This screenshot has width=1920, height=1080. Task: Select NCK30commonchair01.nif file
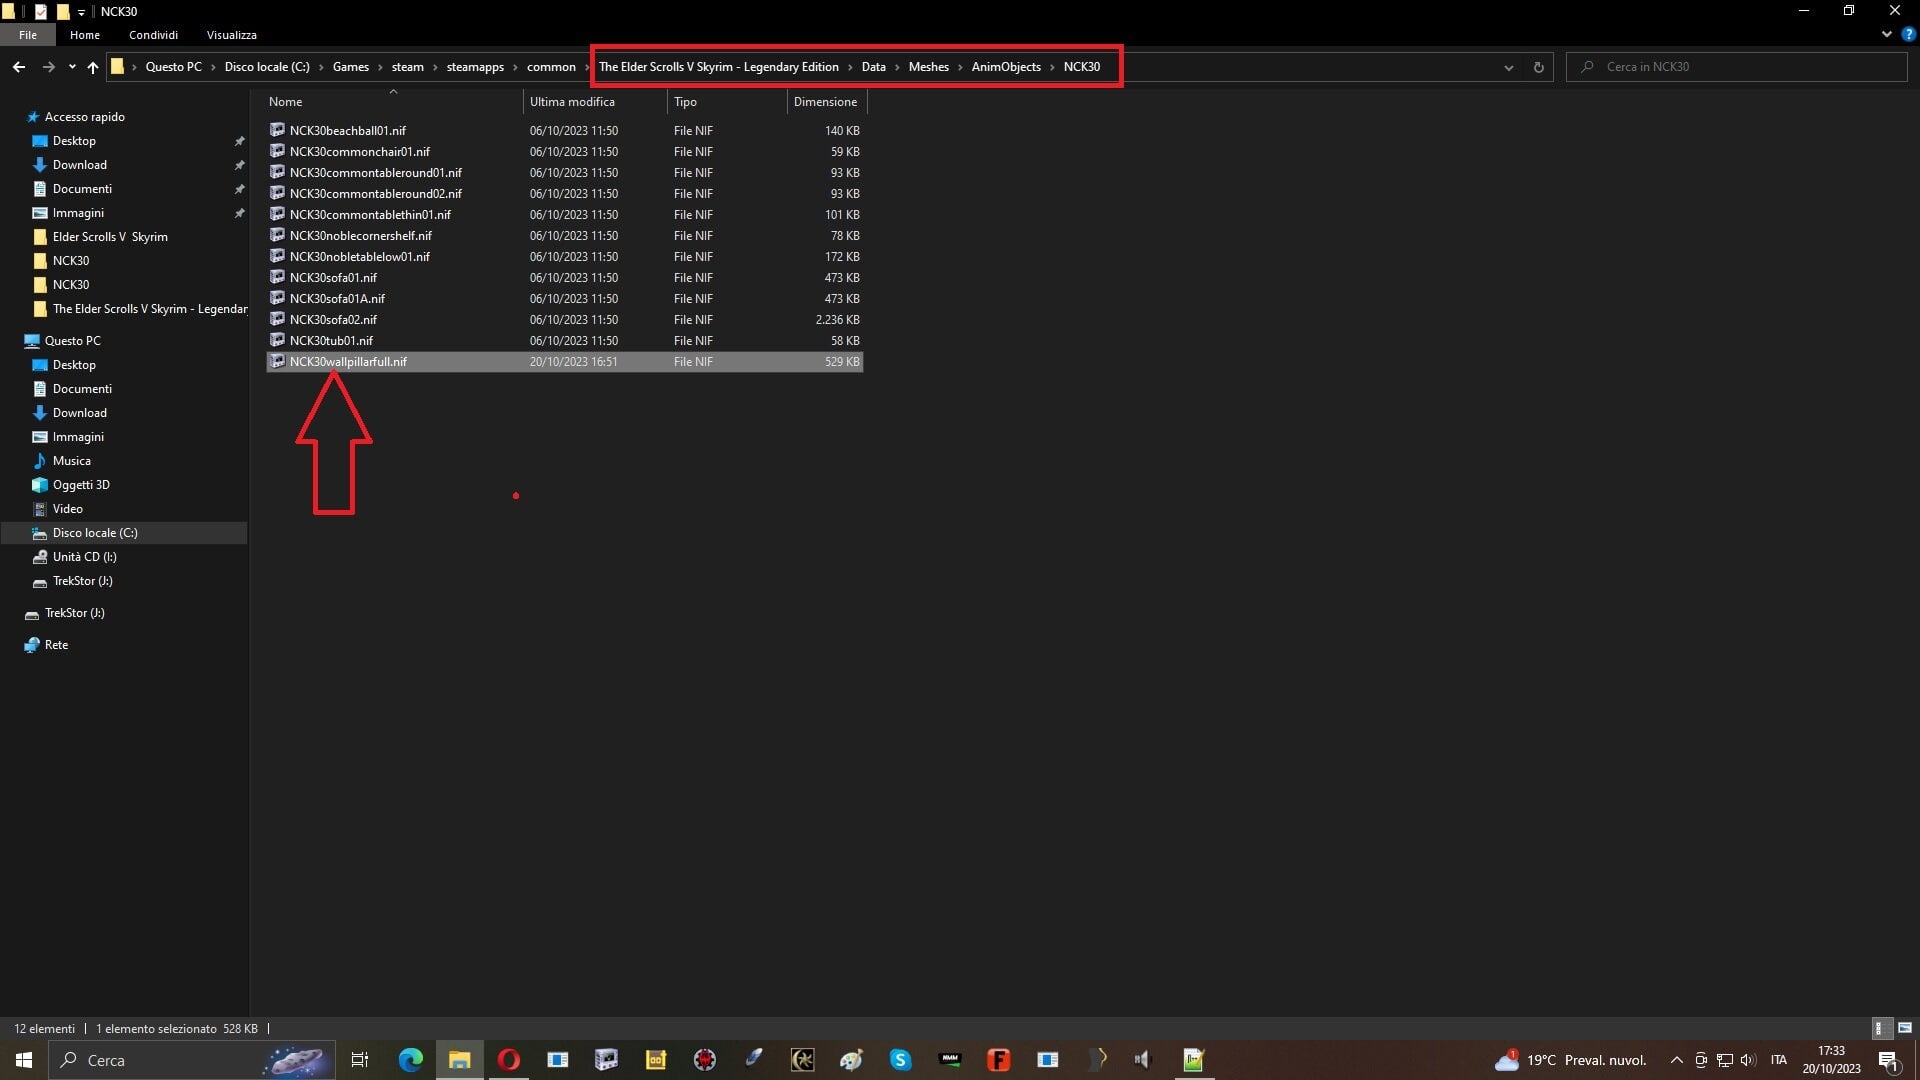pyautogui.click(x=564, y=152)
